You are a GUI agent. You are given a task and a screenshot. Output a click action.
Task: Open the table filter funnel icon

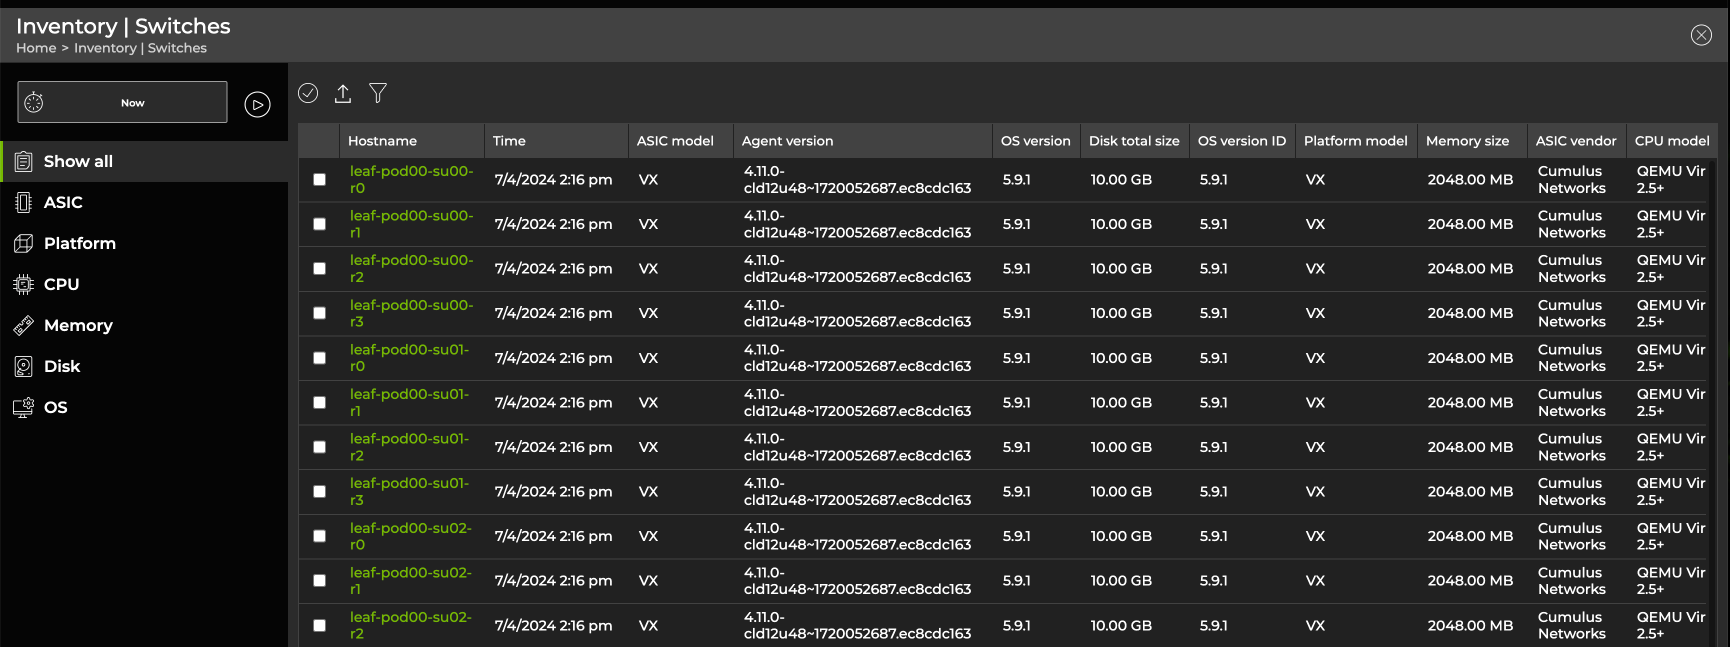pos(378,93)
